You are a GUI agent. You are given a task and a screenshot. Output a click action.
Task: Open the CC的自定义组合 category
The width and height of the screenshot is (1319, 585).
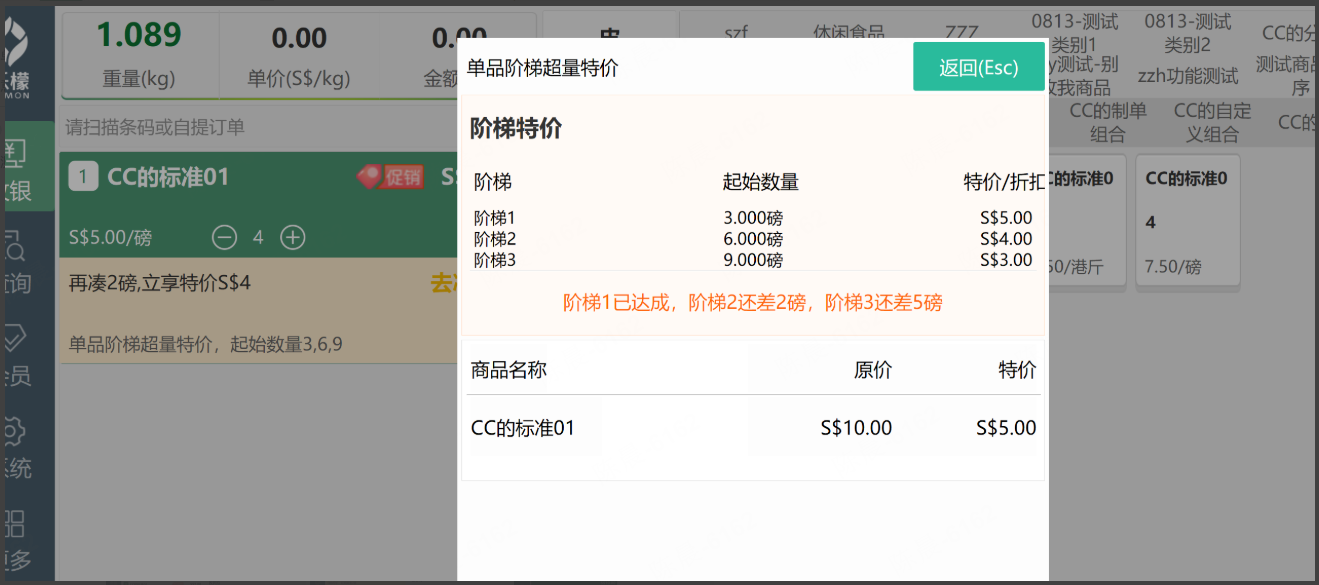1212,123
